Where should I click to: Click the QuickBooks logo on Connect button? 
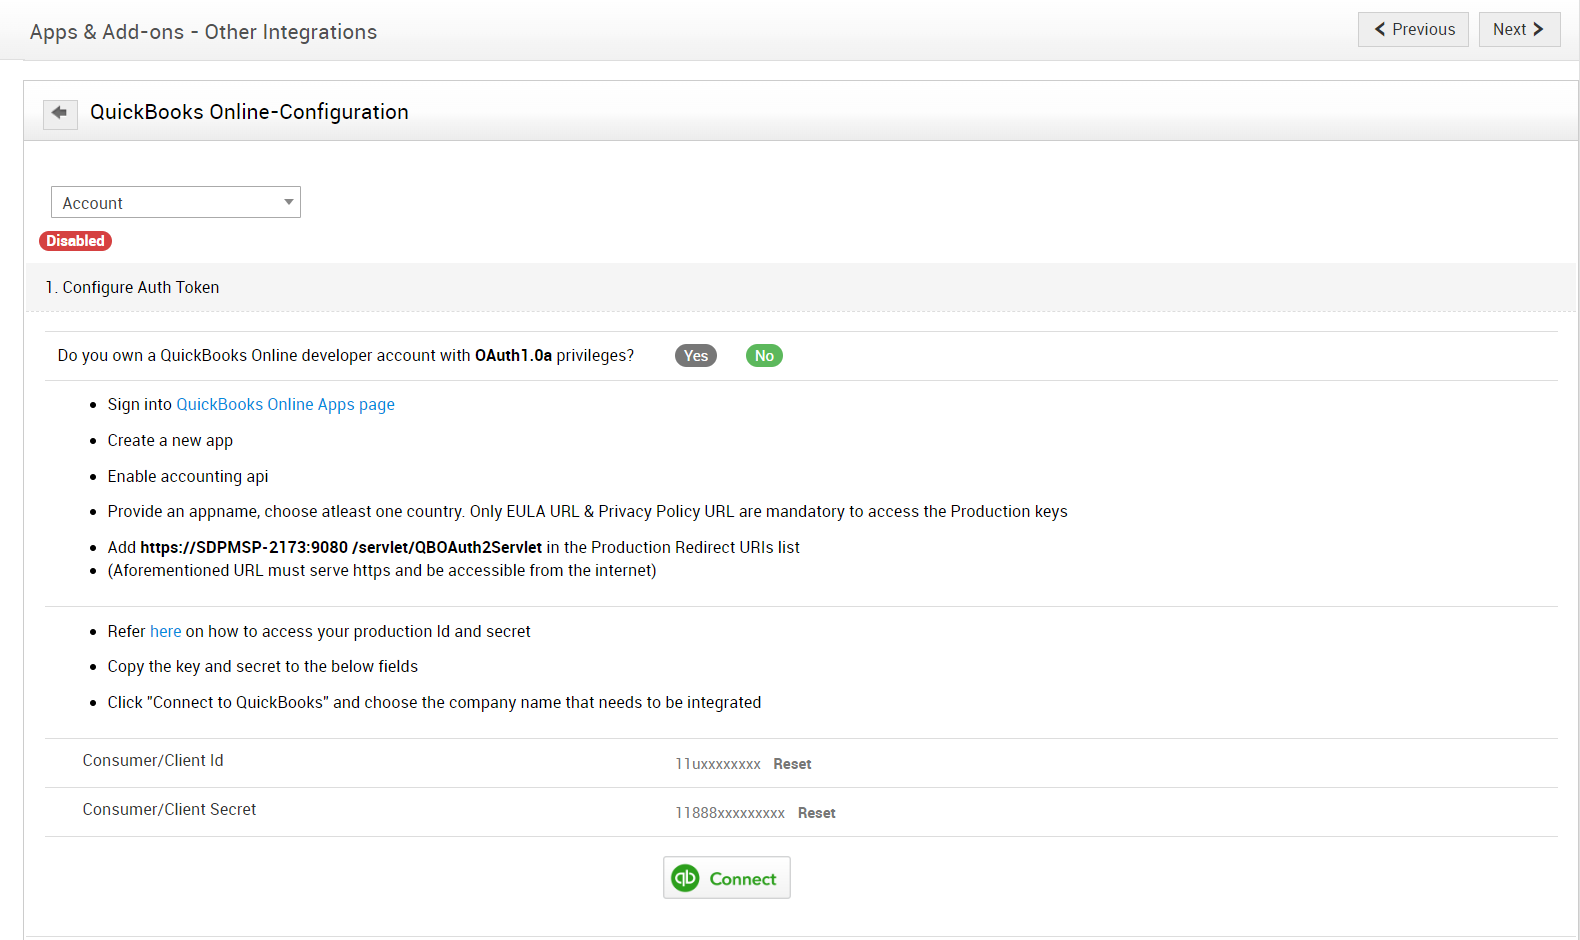(685, 878)
